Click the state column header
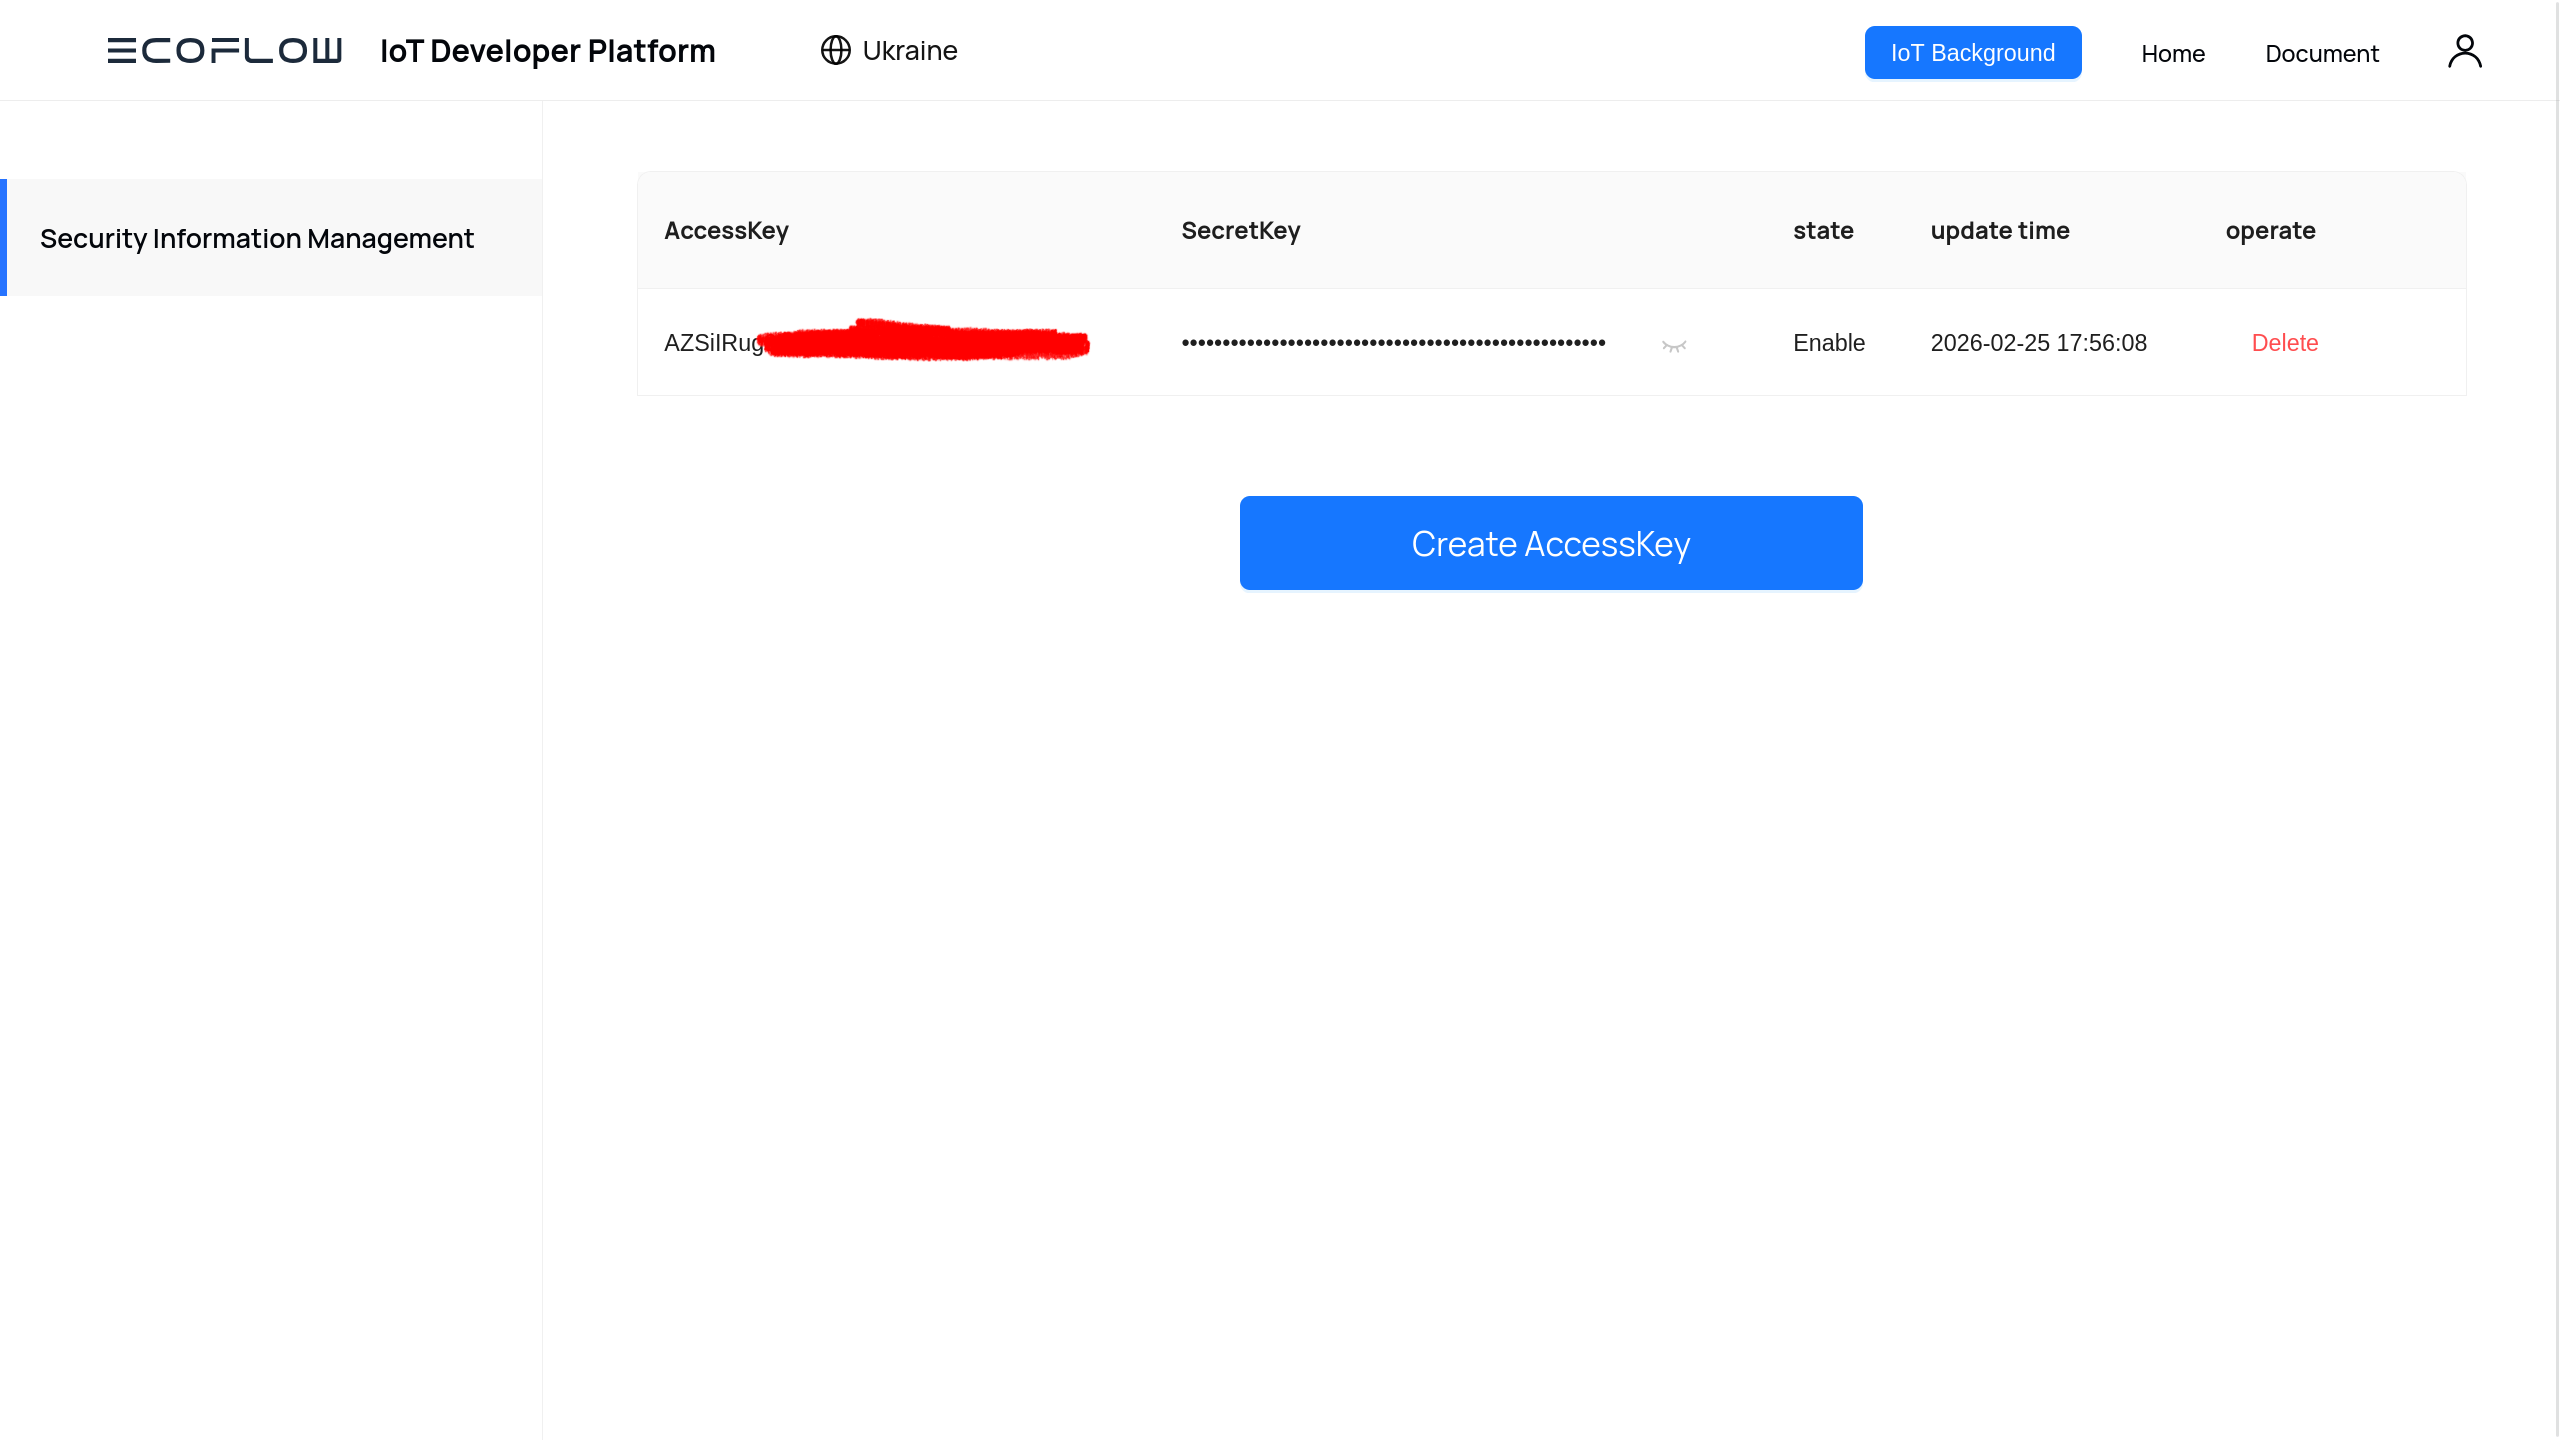 [x=1822, y=231]
